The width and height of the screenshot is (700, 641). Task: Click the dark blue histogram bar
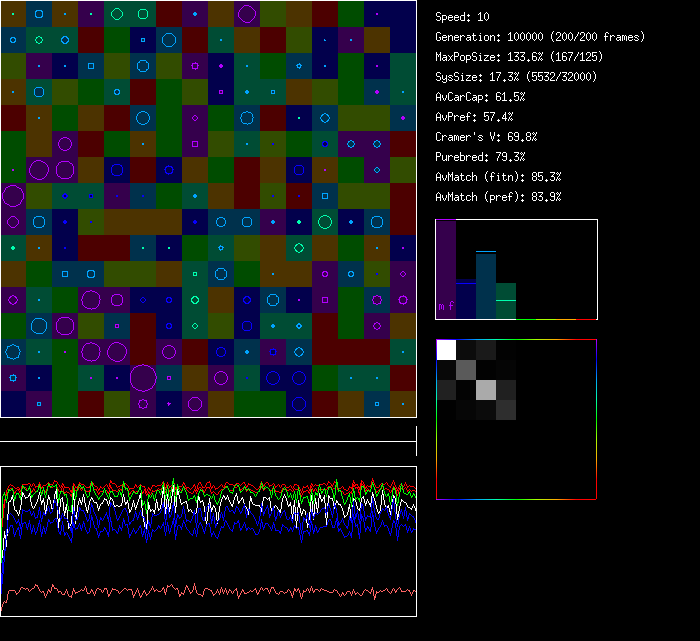(466, 300)
